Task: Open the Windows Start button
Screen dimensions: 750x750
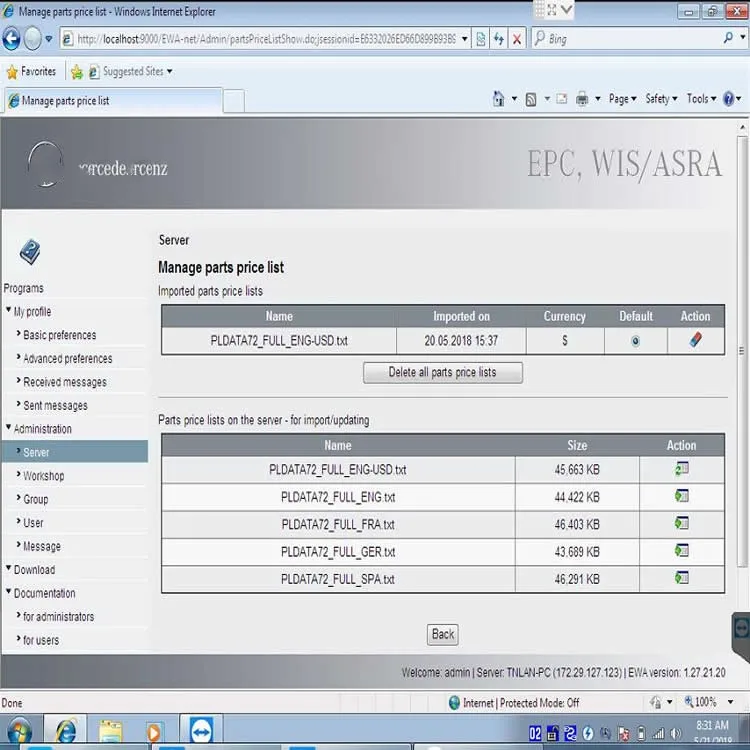Action: (18, 732)
